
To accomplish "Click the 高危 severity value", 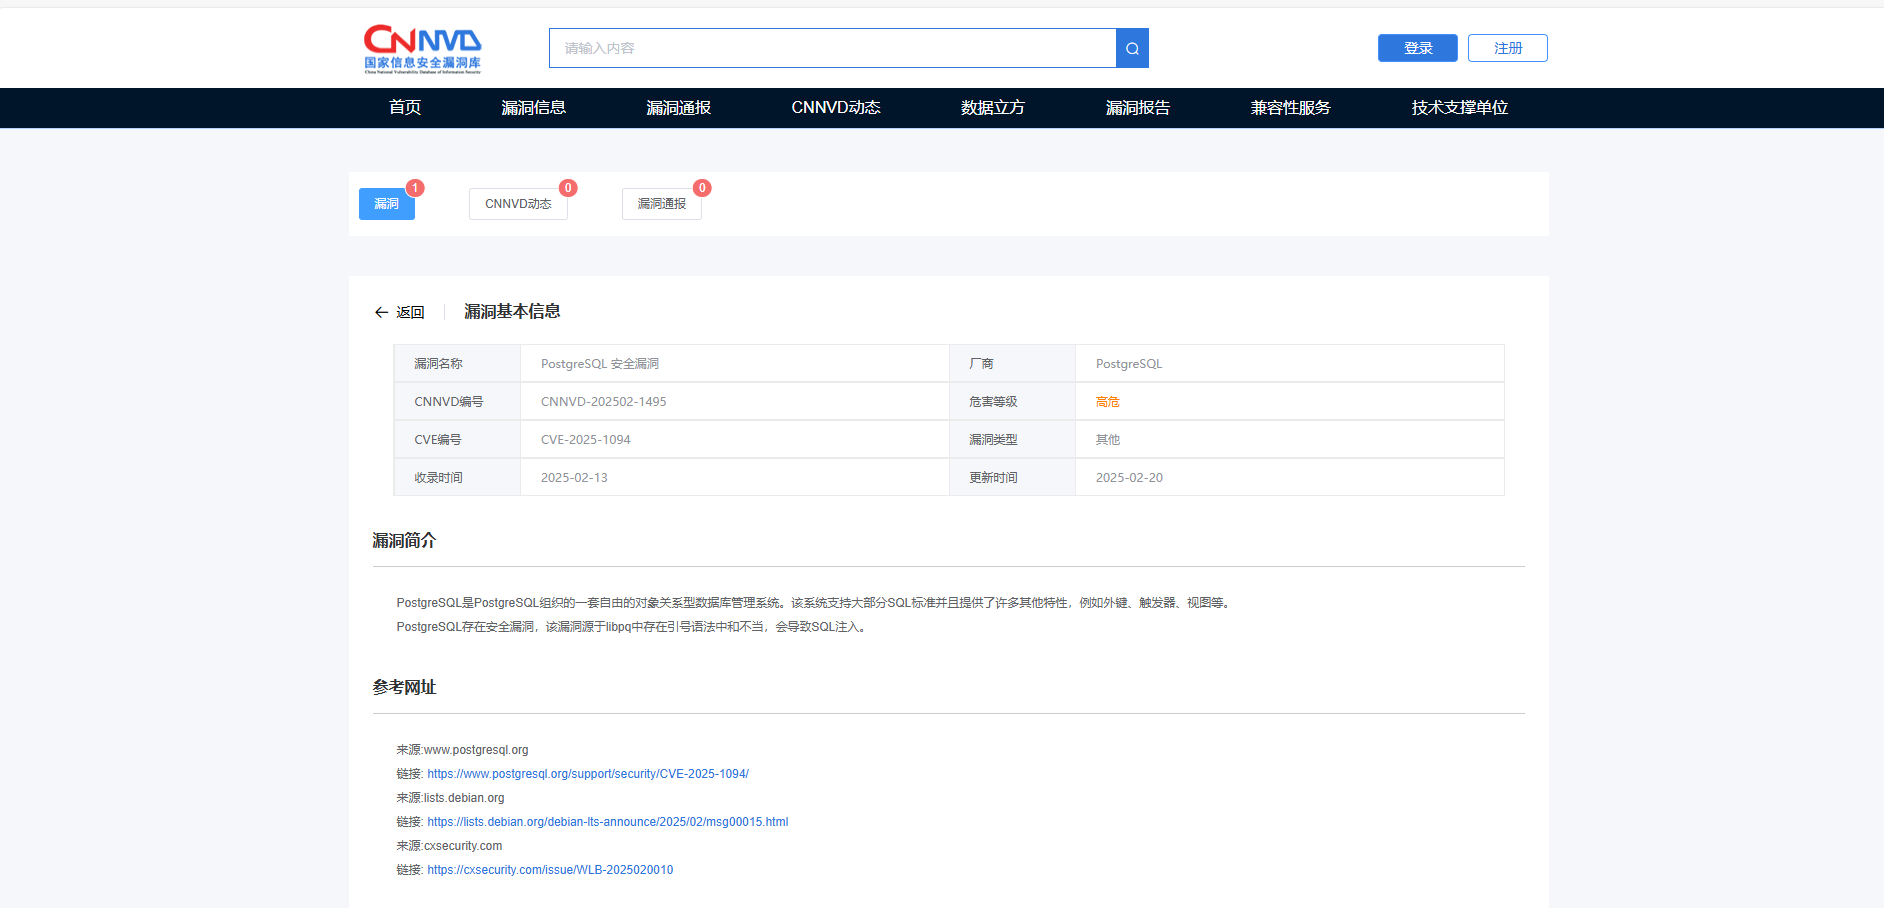I will pos(1107,402).
